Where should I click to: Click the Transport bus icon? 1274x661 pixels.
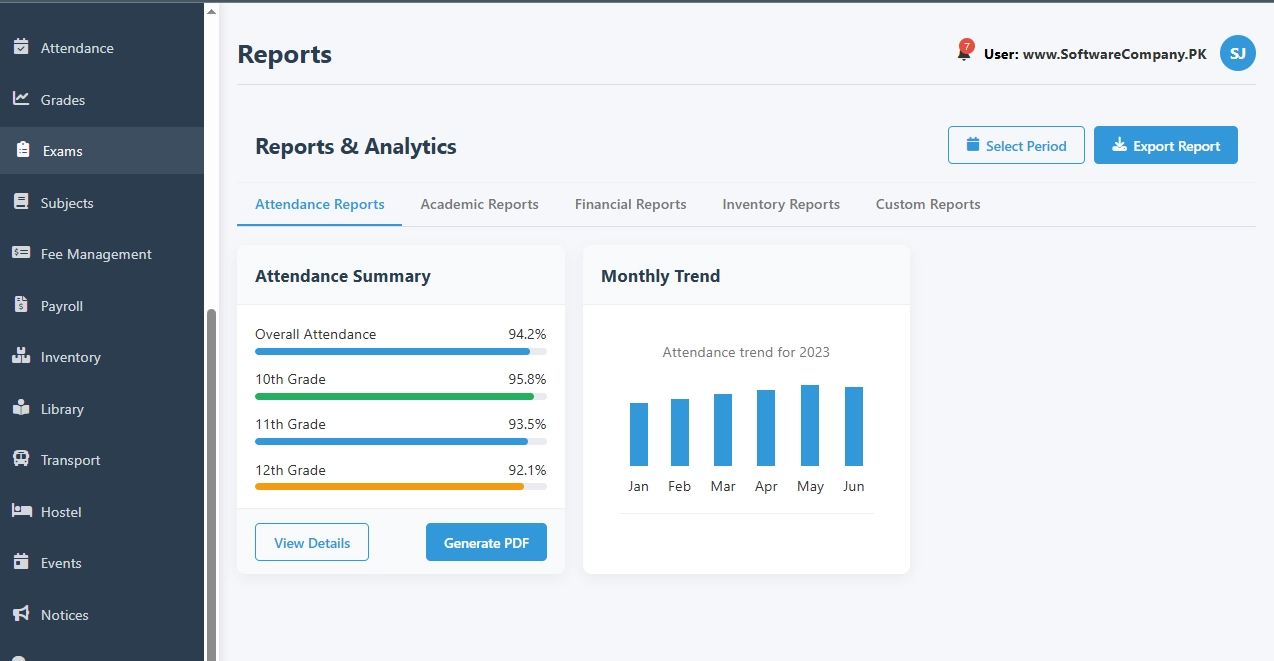coord(21,459)
